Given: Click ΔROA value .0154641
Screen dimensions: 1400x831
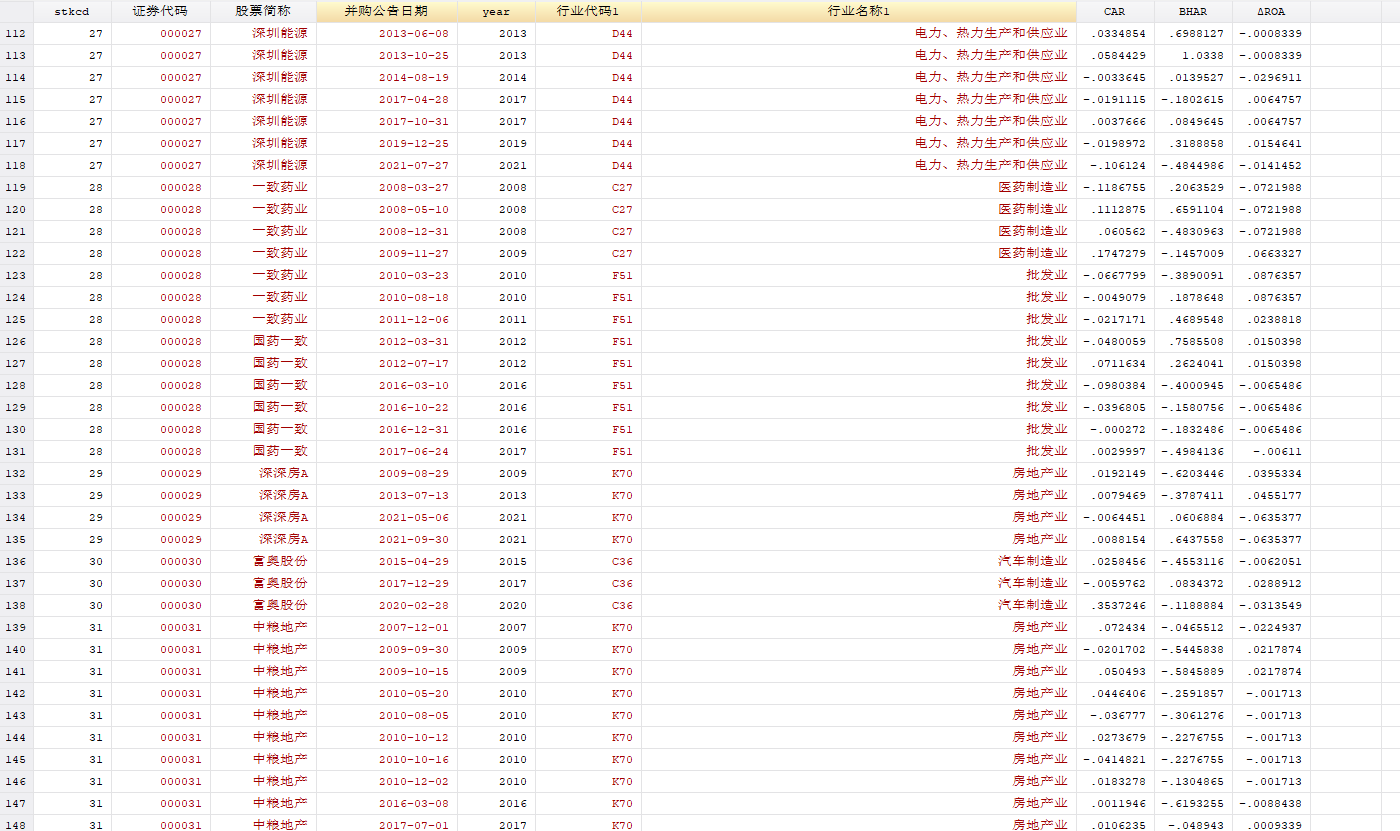Looking at the screenshot, I should click(1274, 143).
